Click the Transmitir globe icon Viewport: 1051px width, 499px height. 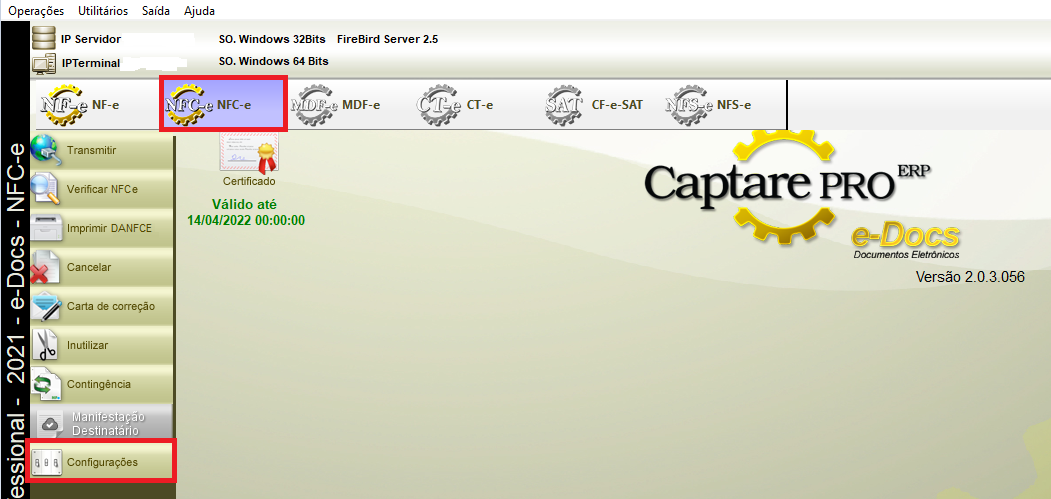tap(46, 151)
